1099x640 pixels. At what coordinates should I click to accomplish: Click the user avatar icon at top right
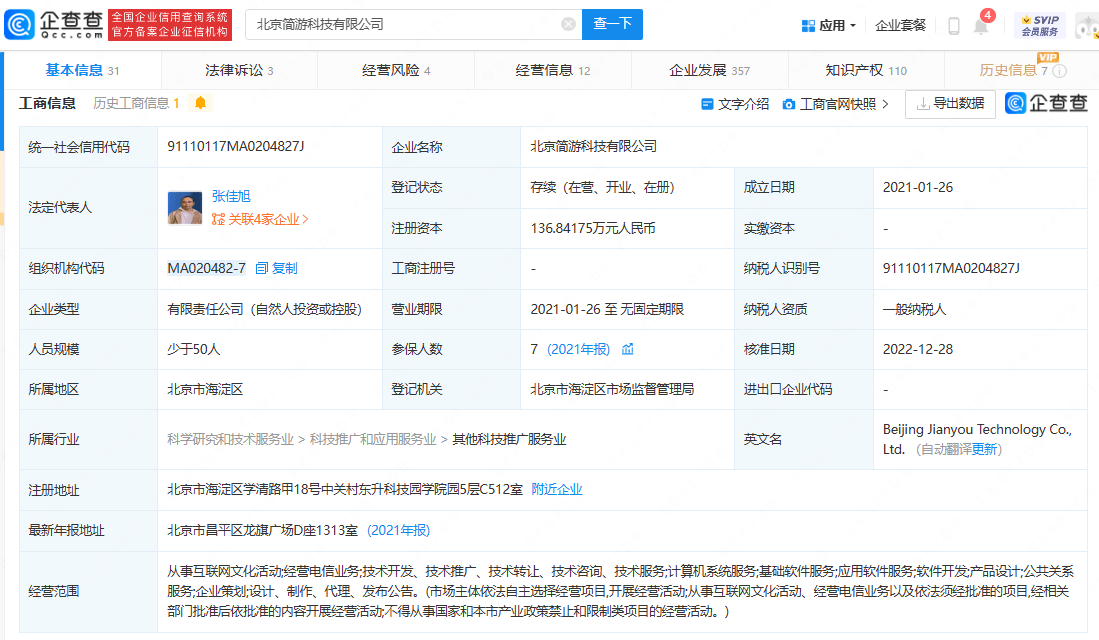[1087, 26]
